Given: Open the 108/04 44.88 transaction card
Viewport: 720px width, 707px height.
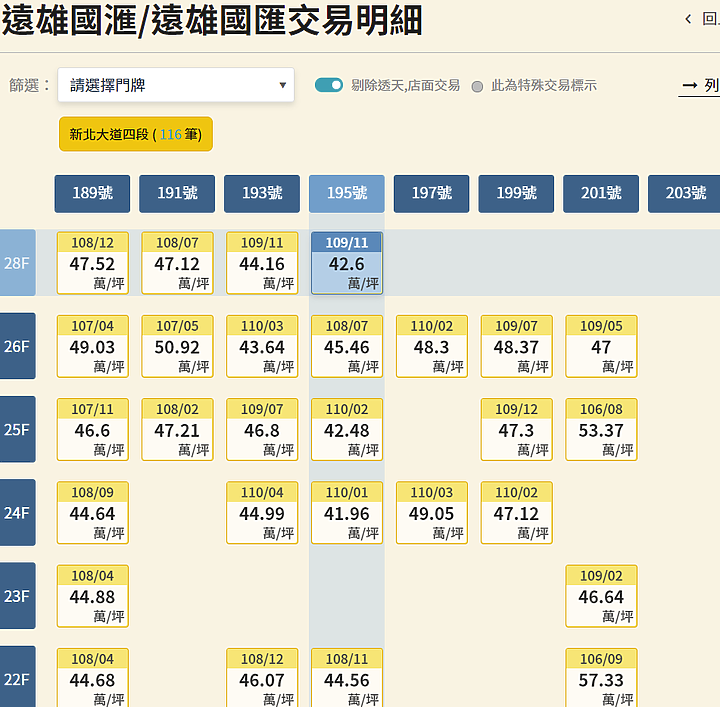Looking at the screenshot, I should click(x=93, y=596).
